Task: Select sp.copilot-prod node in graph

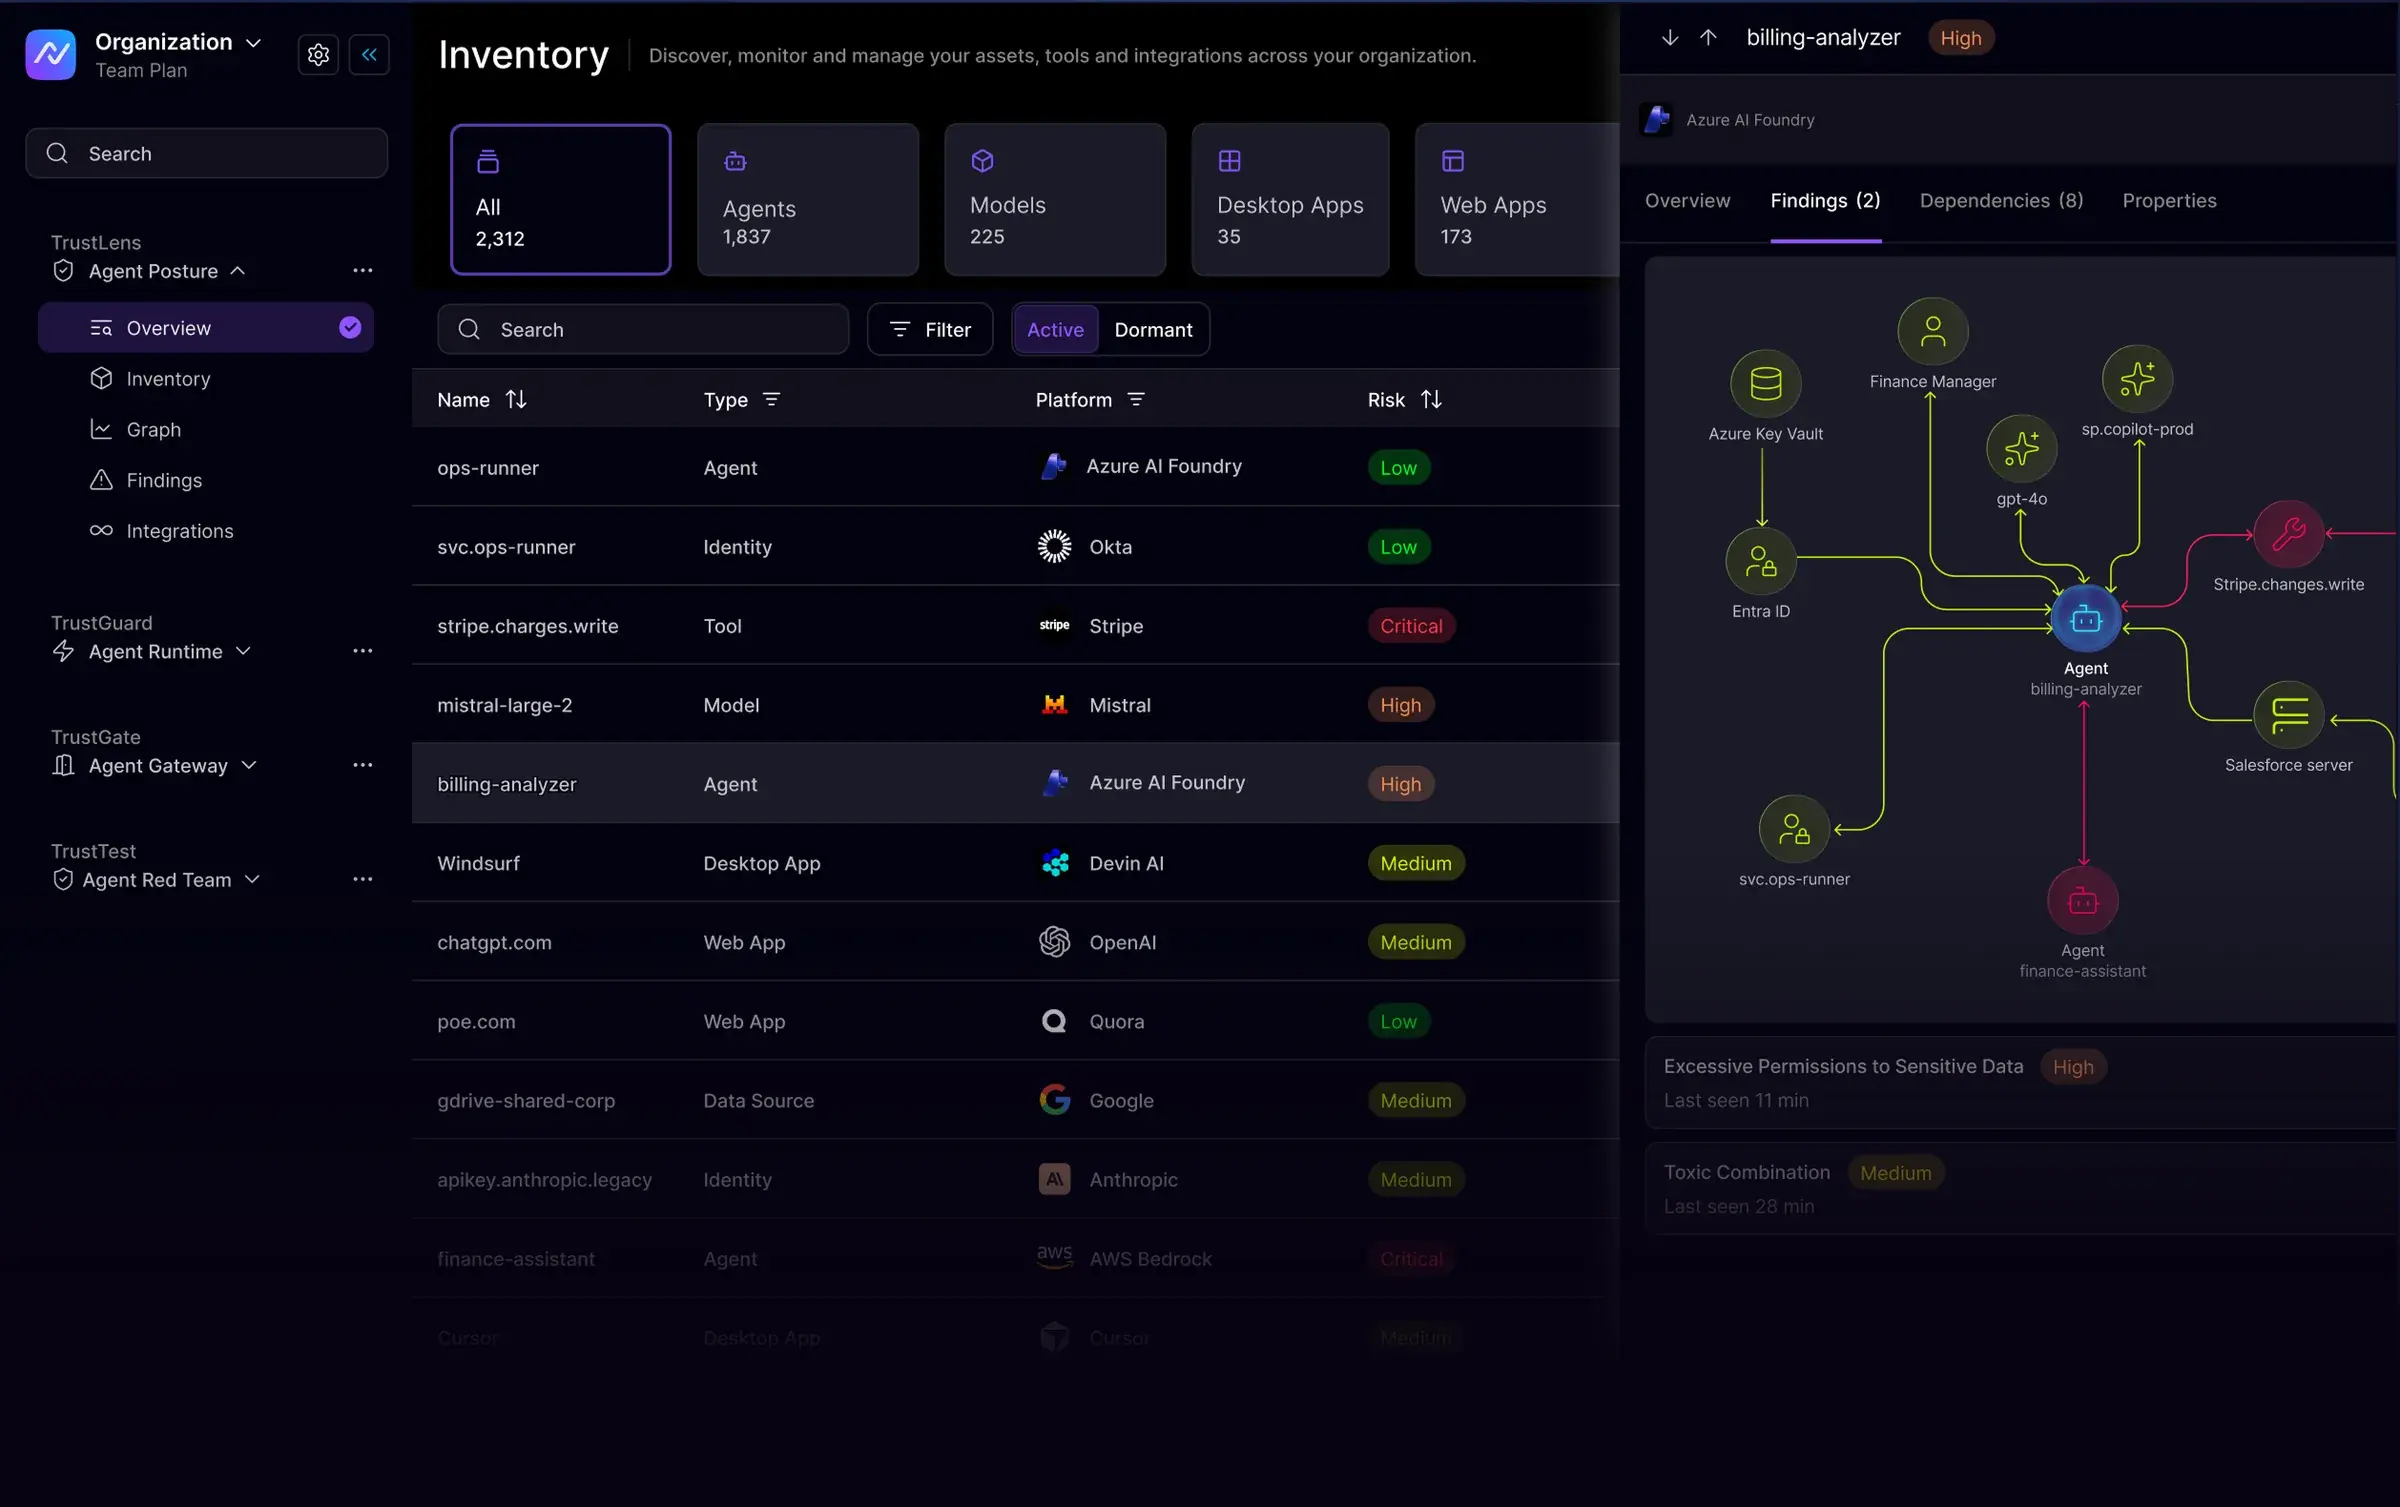Action: 2137,379
